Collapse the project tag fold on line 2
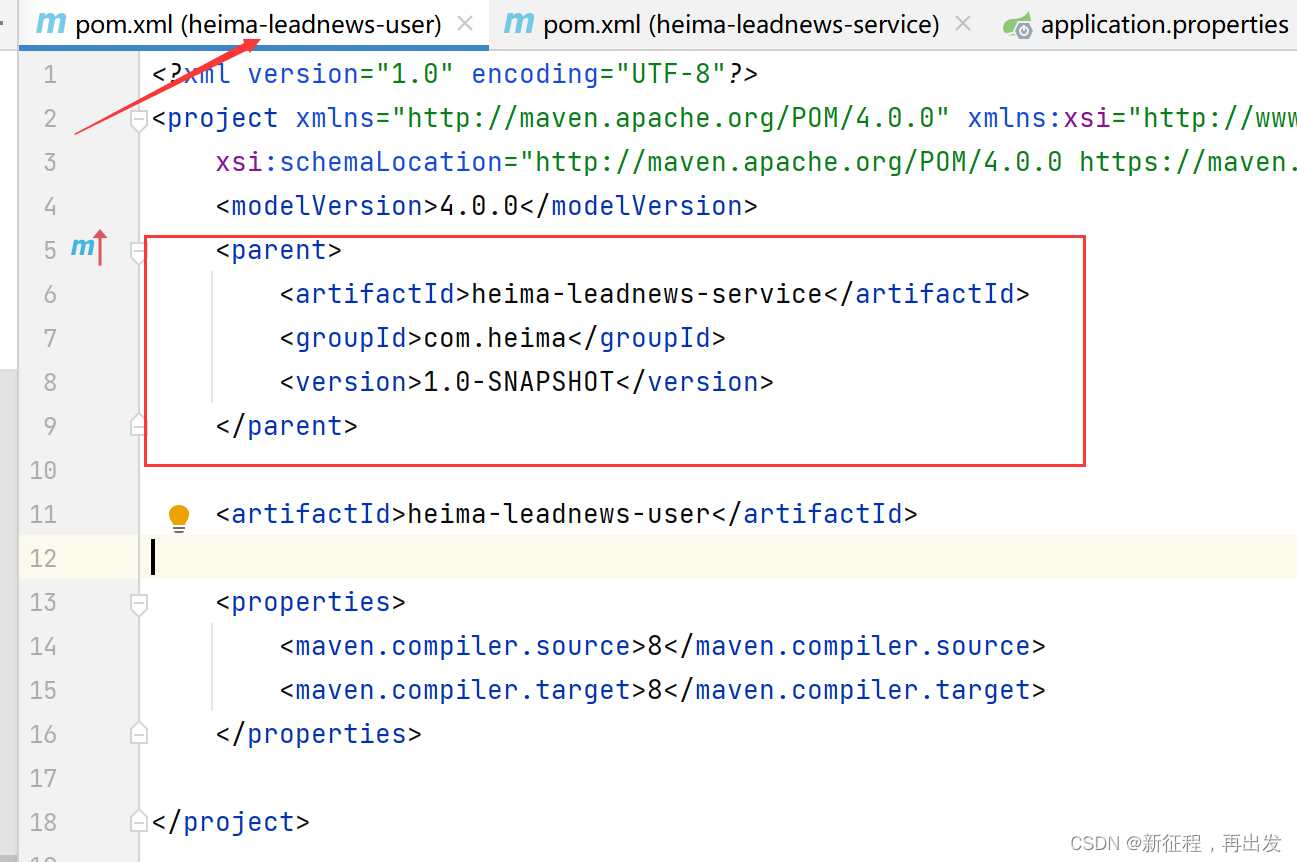 point(139,120)
